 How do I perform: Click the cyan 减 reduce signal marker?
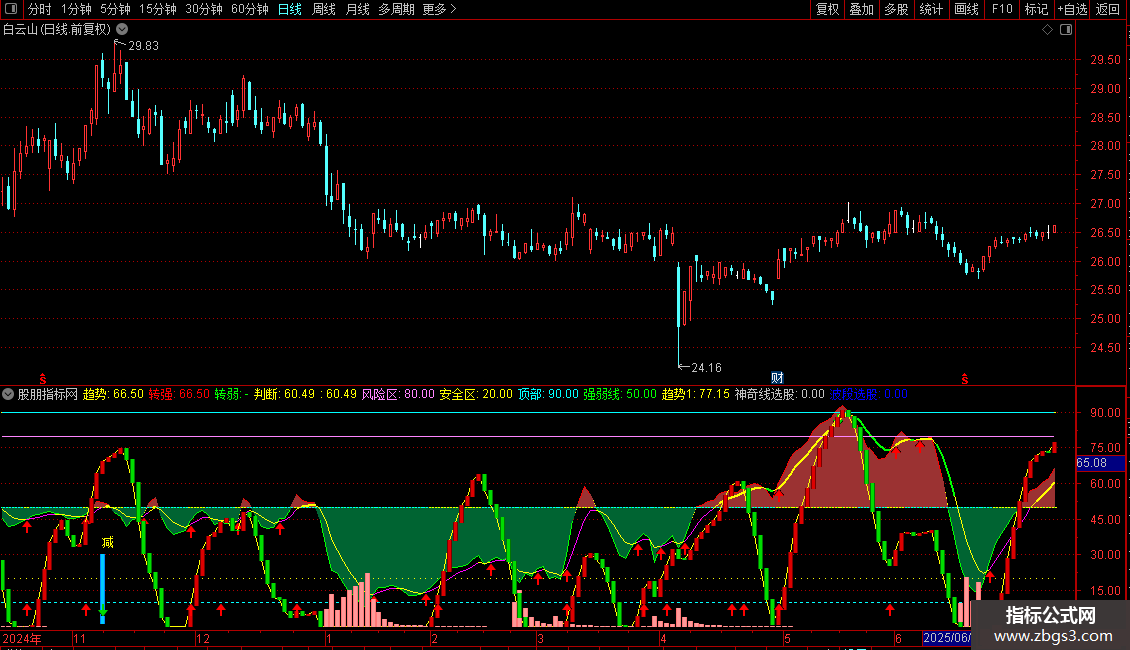coord(107,543)
